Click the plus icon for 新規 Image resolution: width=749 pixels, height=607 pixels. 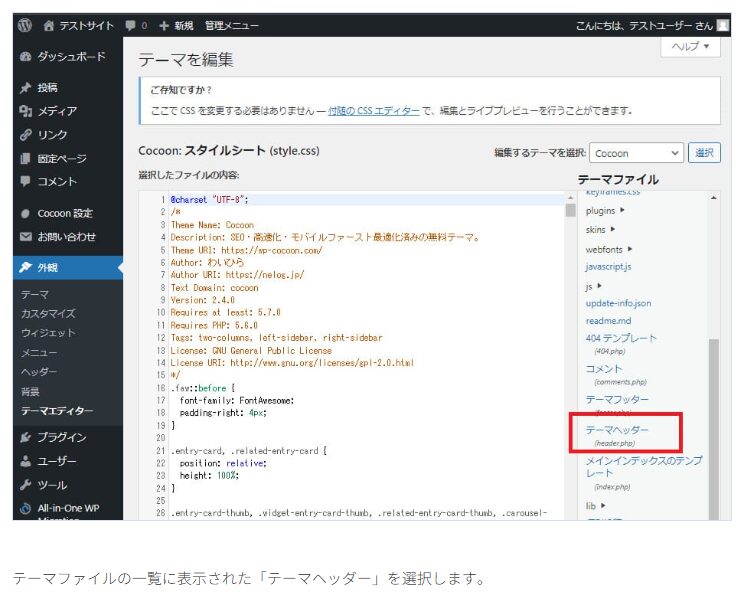point(164,25)
